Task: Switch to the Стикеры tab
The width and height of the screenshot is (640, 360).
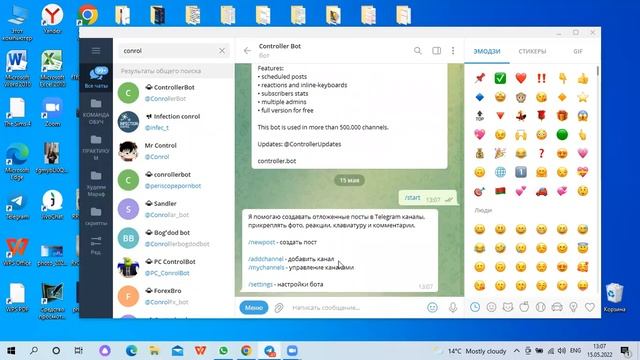Action: (532, 51)
